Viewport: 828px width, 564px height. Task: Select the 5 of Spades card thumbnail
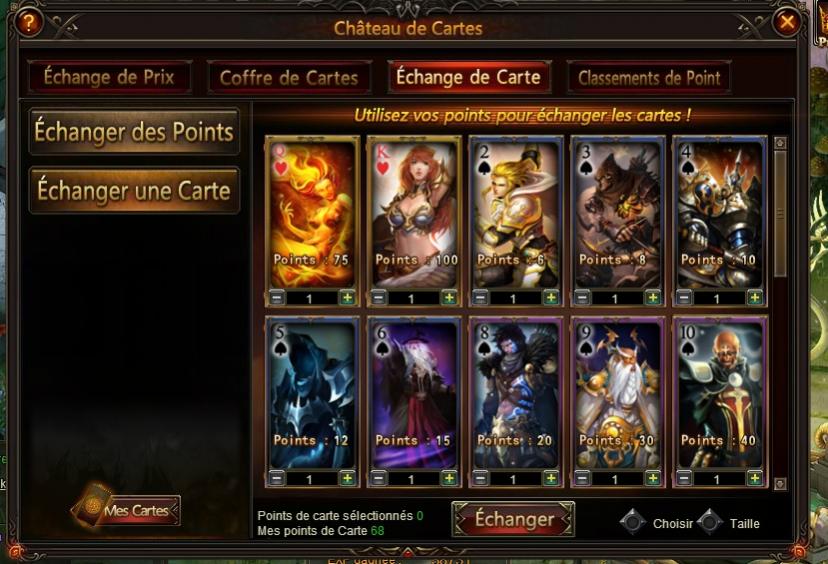pos(312,394)
